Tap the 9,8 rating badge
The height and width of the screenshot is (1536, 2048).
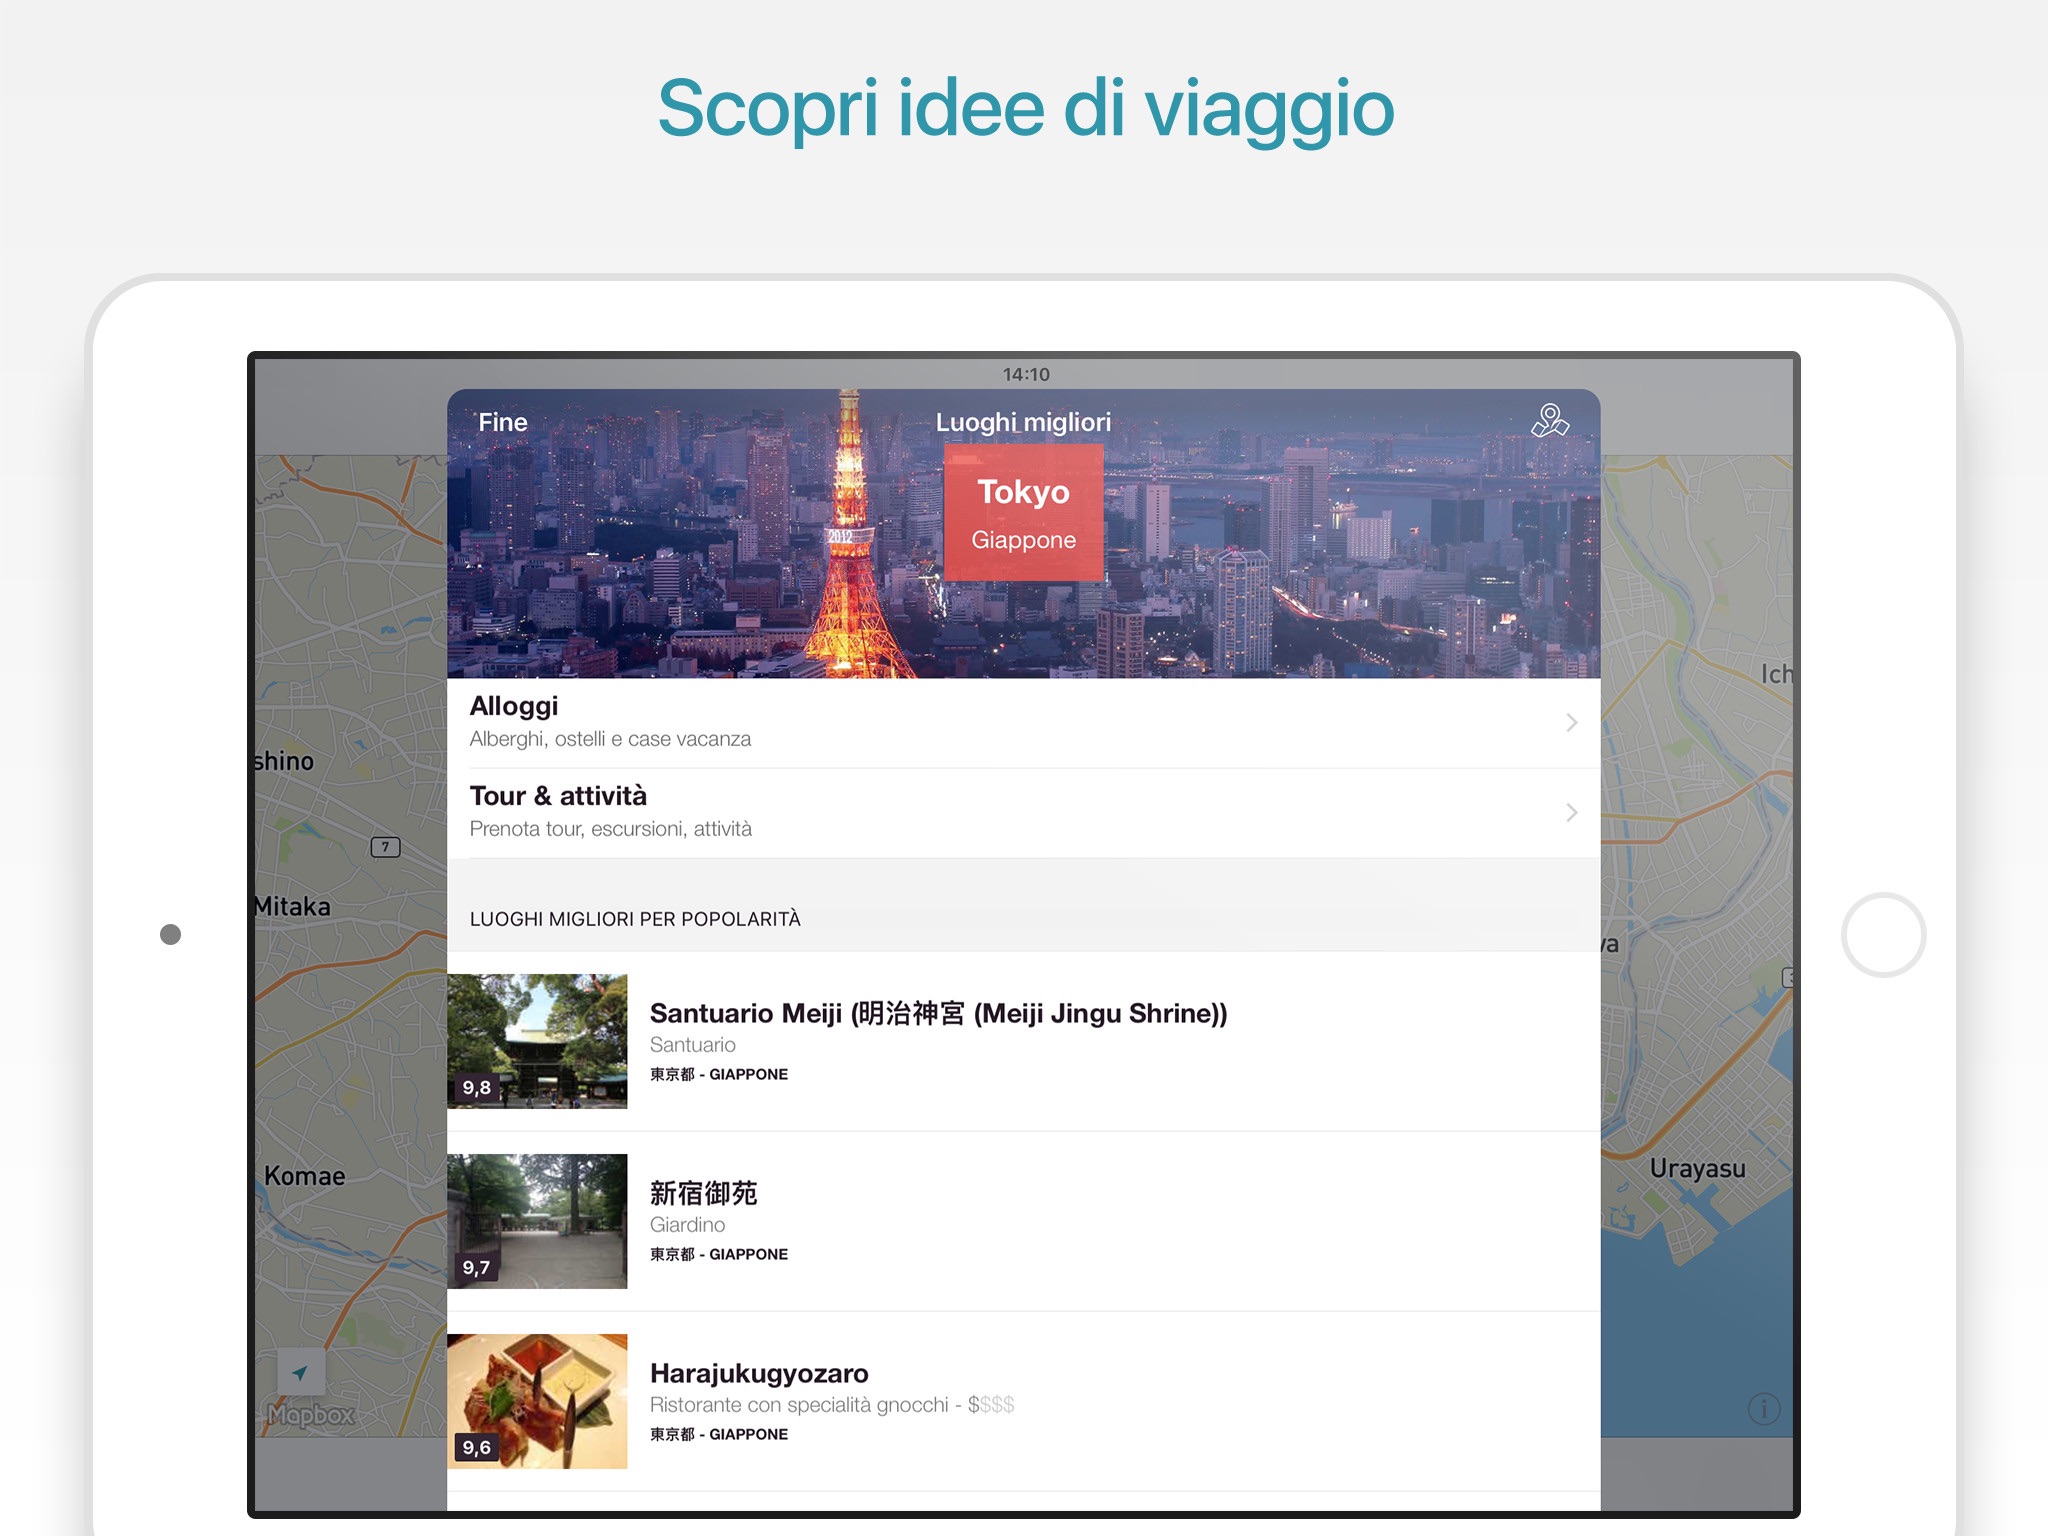(x=477, y=1087)
